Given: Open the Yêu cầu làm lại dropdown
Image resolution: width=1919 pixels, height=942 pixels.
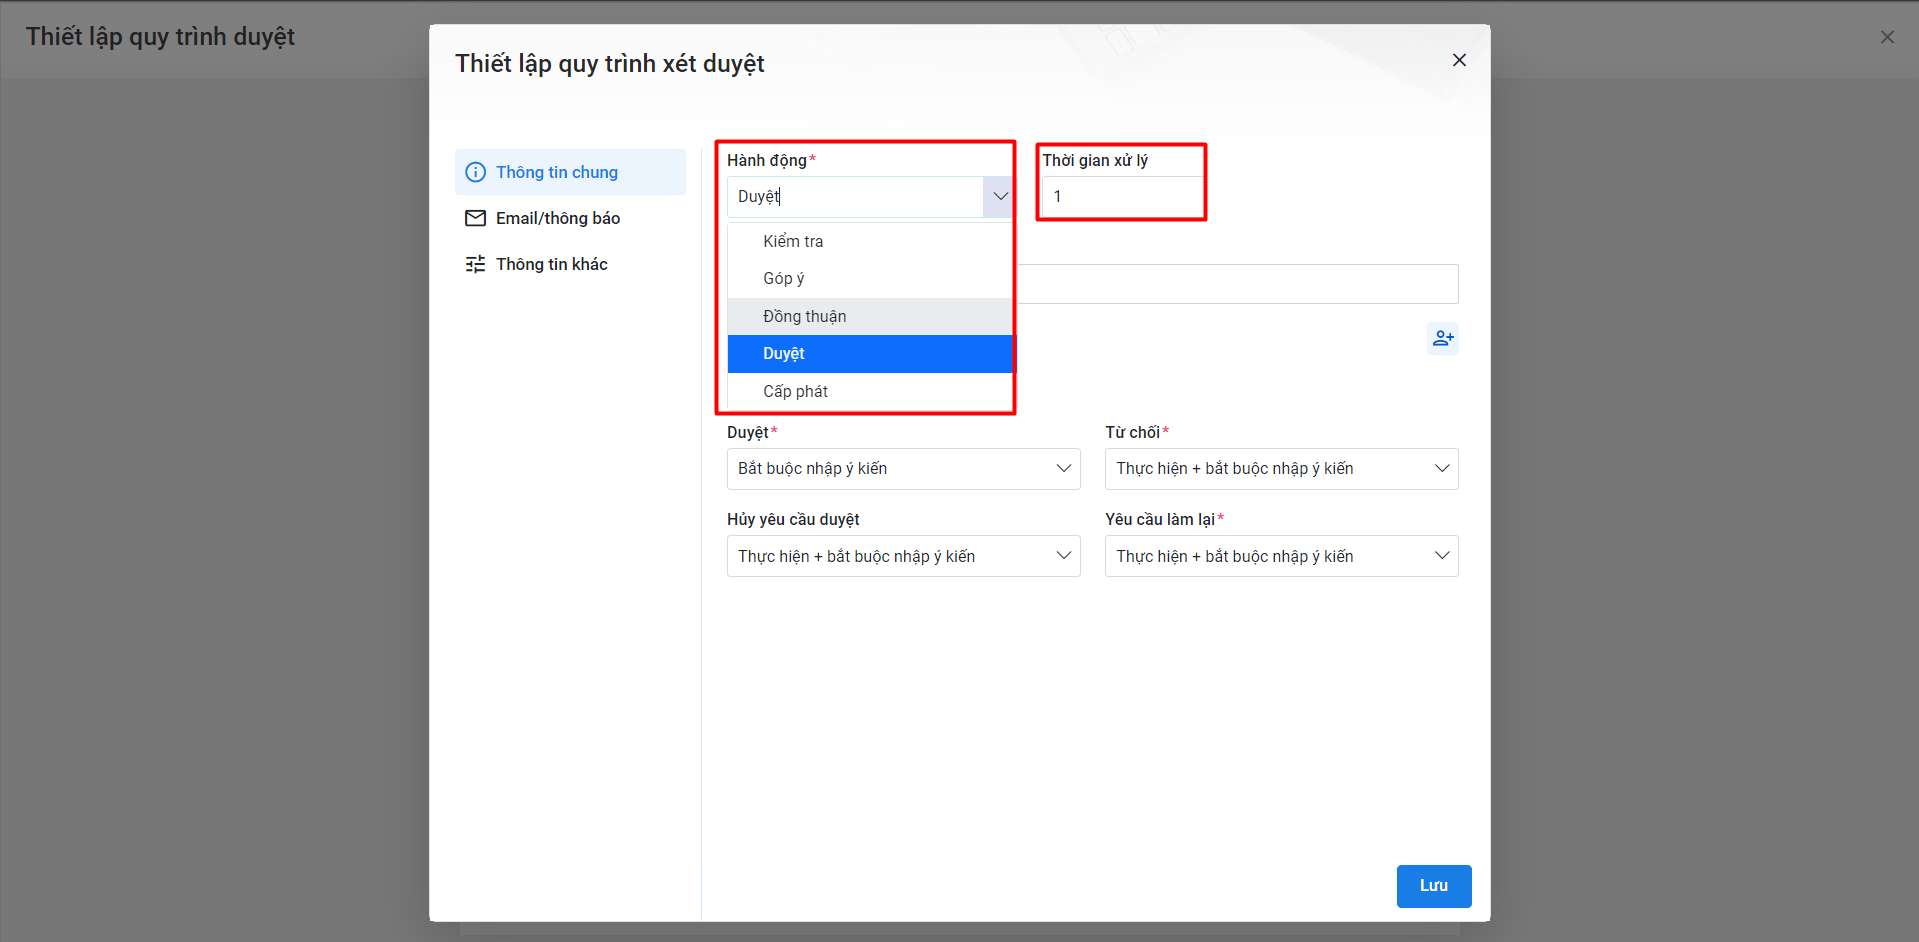Looking at the screenshot, I should [1281, 556].
